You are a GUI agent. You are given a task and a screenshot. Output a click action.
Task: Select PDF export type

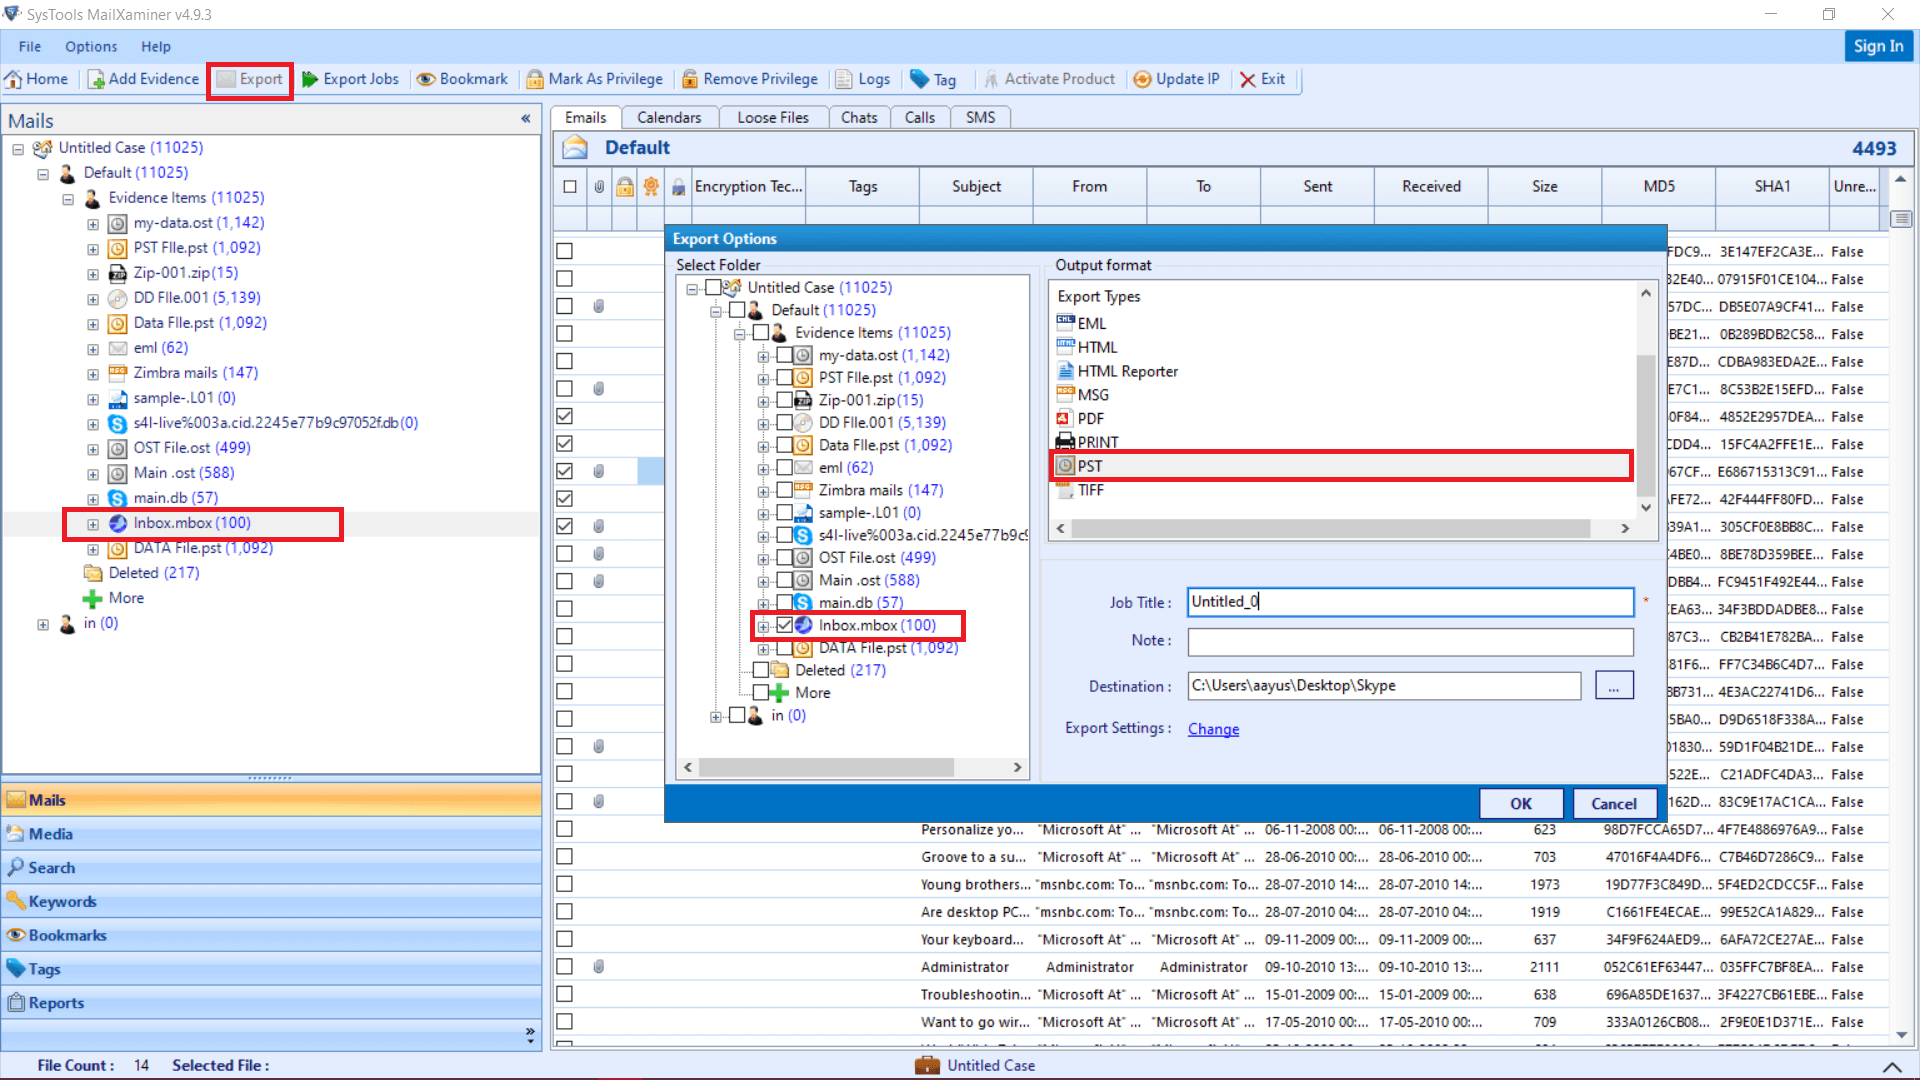click(1090, 418)
